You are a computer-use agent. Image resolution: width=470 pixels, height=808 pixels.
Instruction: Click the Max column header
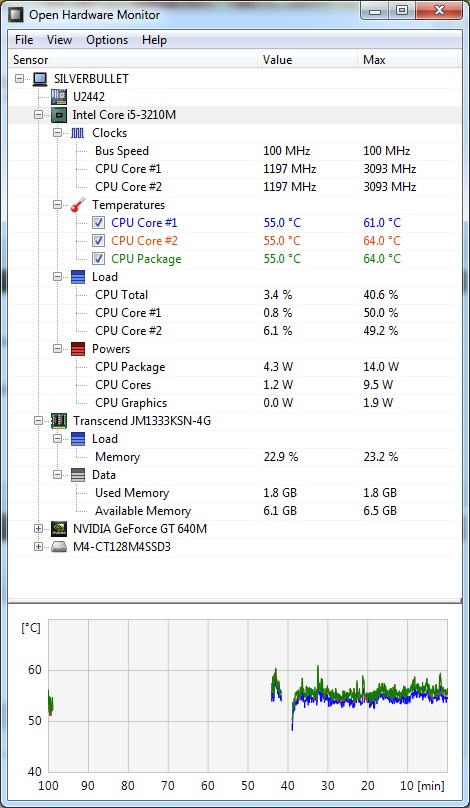[x=407, y=60]
